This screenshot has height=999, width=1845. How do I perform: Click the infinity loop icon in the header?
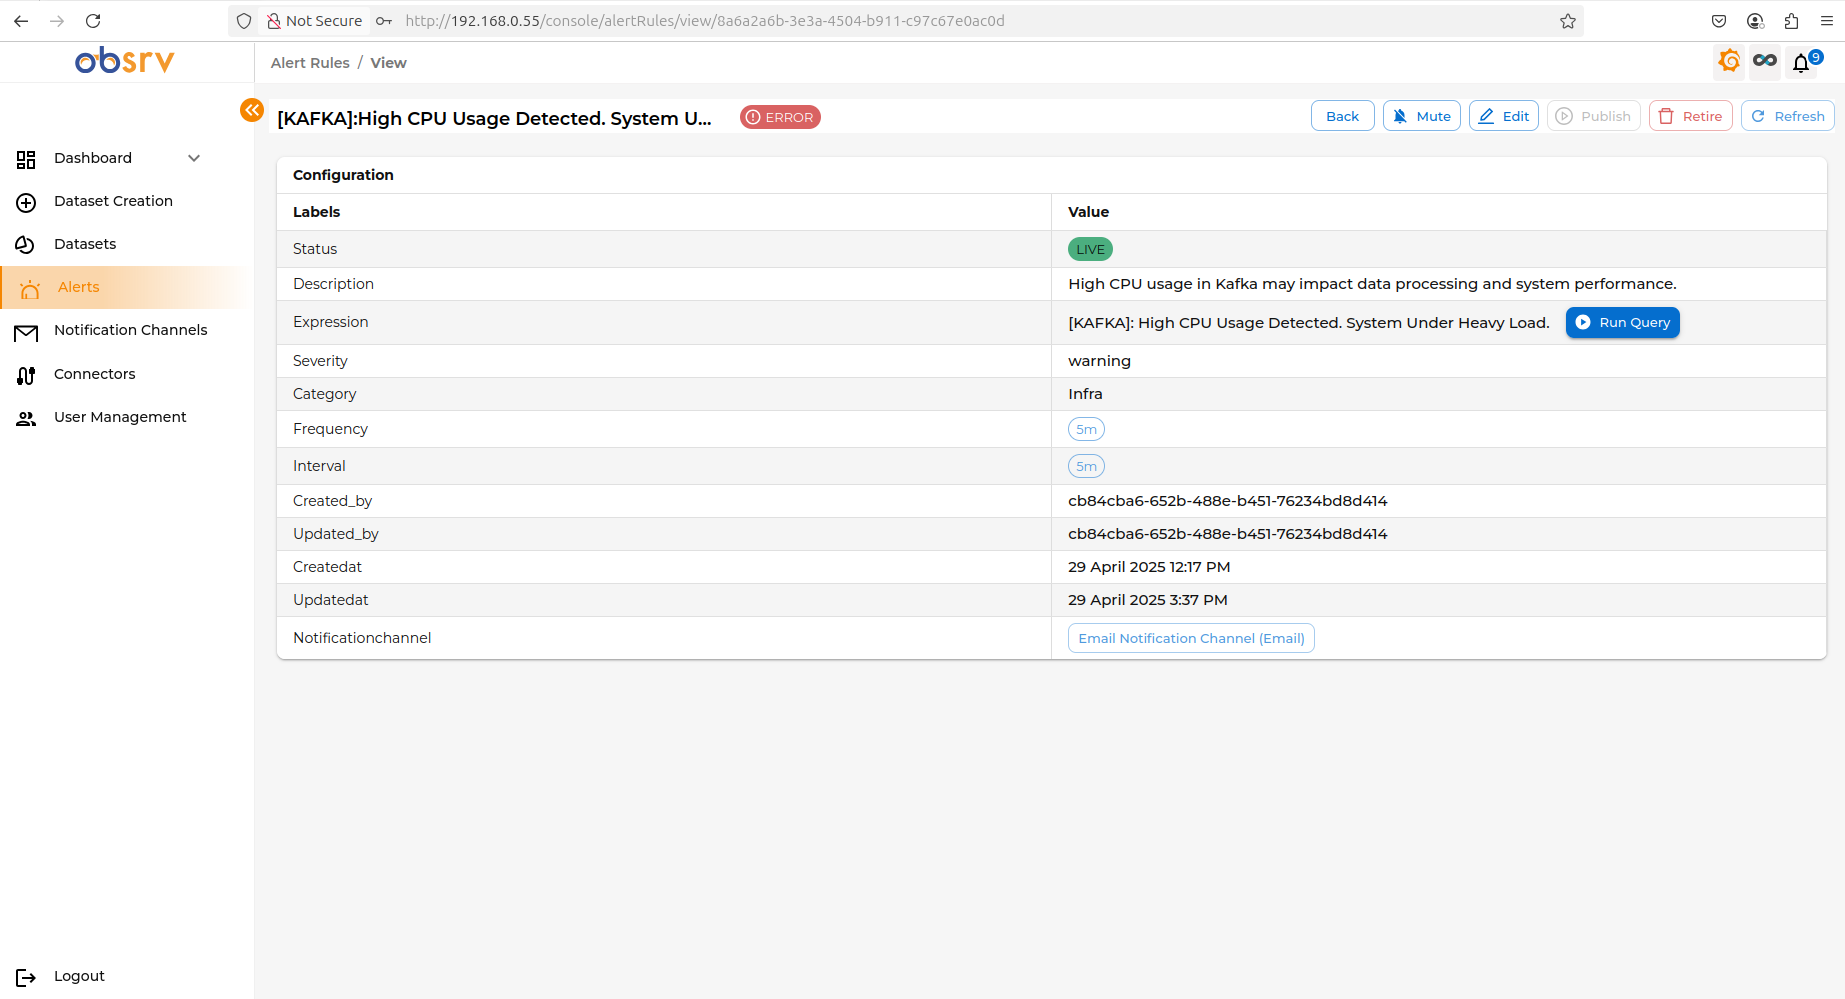[1765, 61]
